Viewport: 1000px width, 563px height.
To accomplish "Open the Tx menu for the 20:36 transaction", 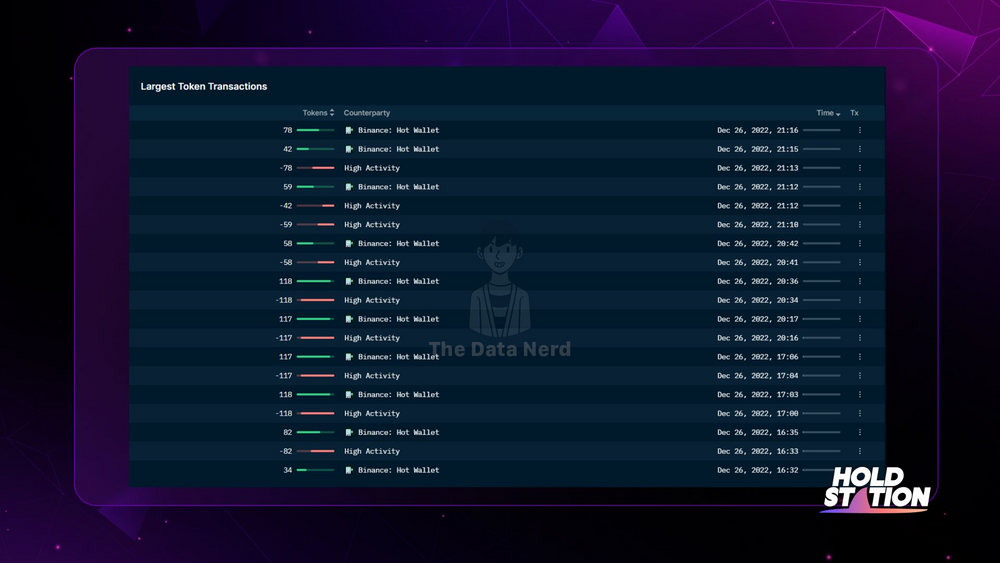I will pos(860,281).
